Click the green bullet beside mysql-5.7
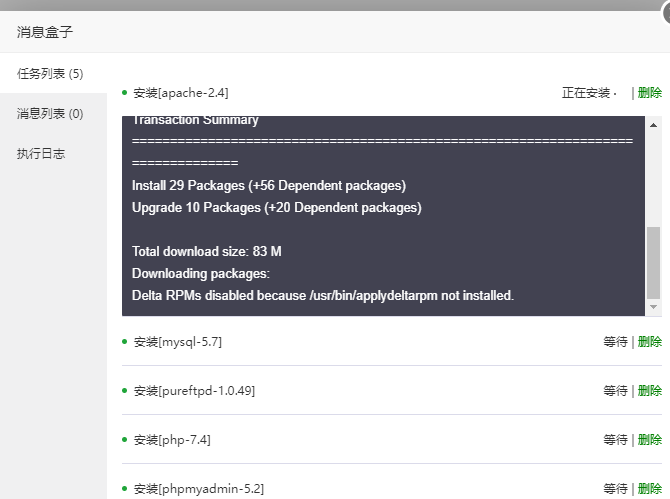The width and height of the screenshot is (670, 499). [125, 342]
